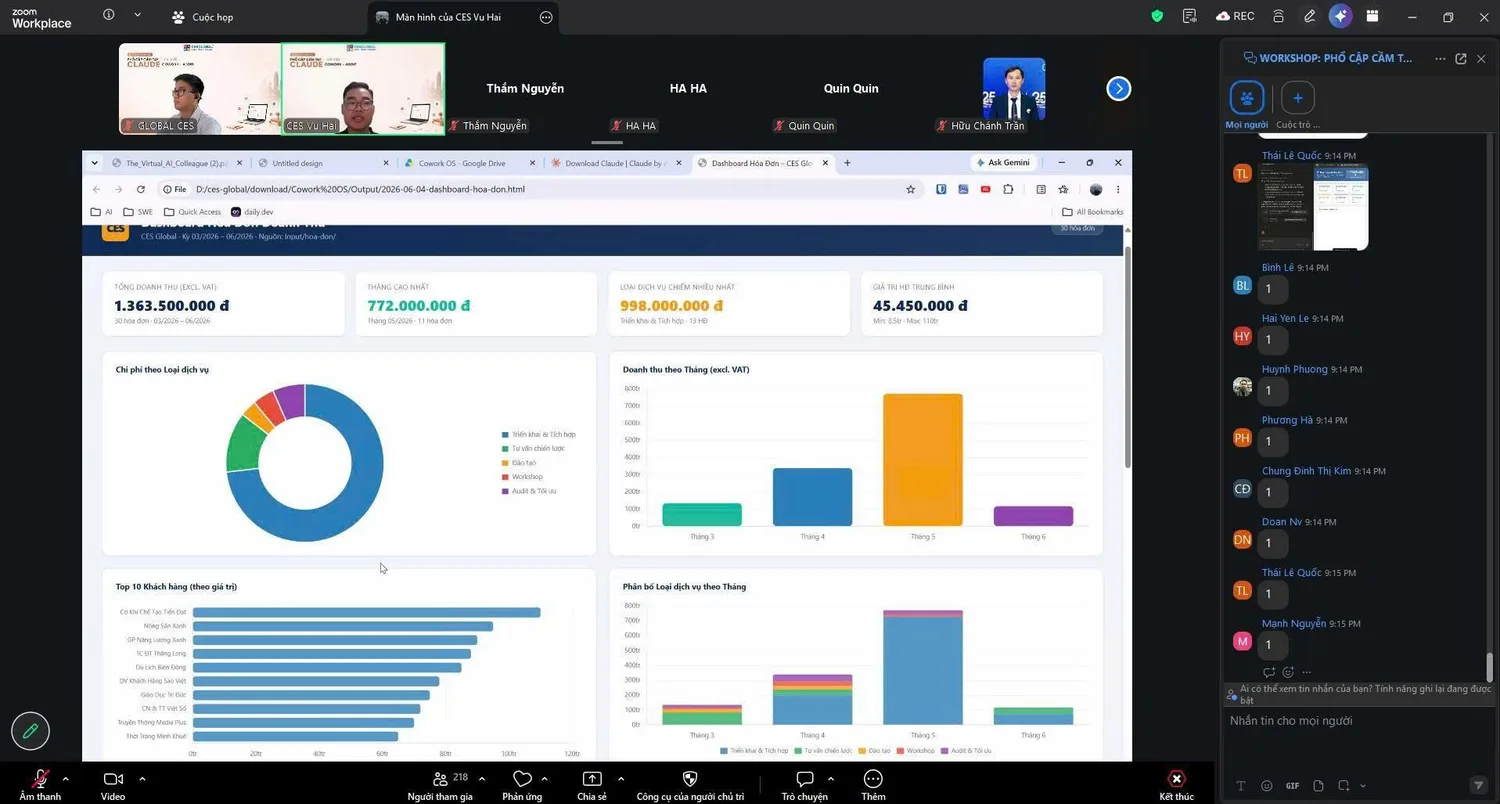This screenshot has width=1500, height=804.
Task: Switch to the Cuộc họp tab
Action: pos(203,17)
